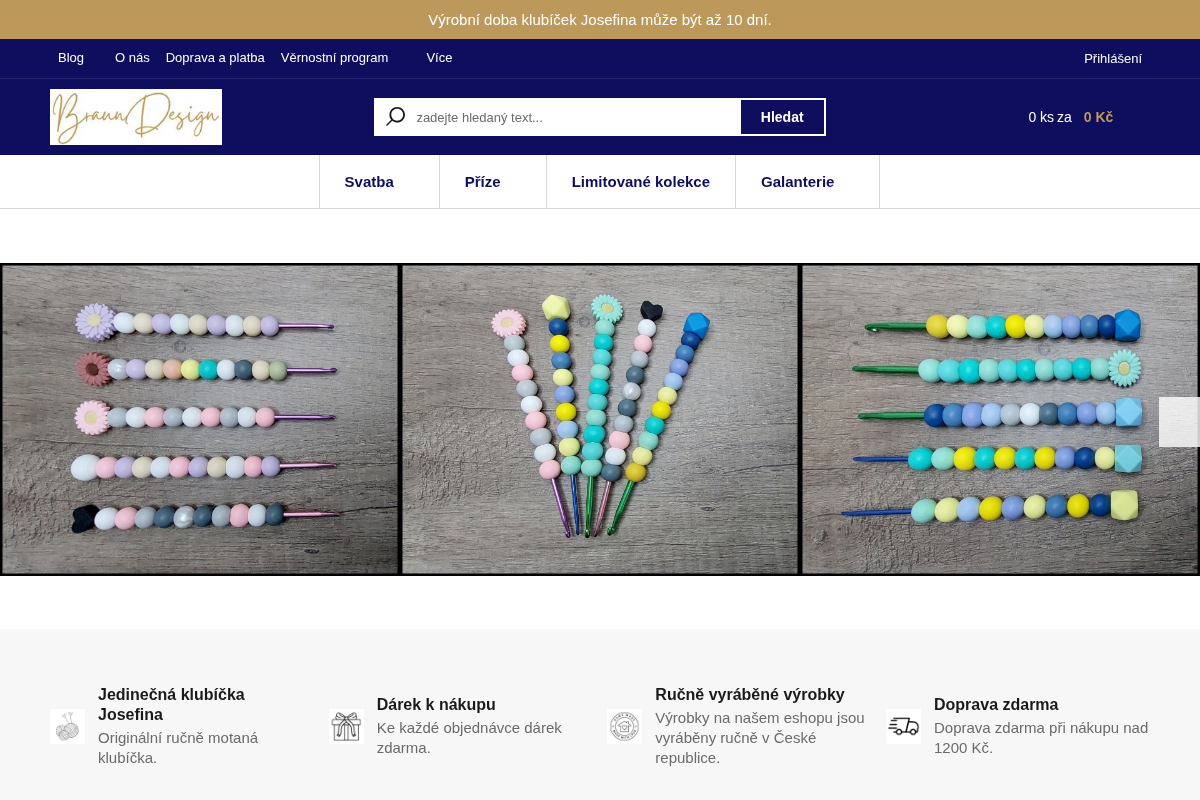Open the Braun Design logo homepage
The image size is (1200, 800).
[x=136, y=117]
